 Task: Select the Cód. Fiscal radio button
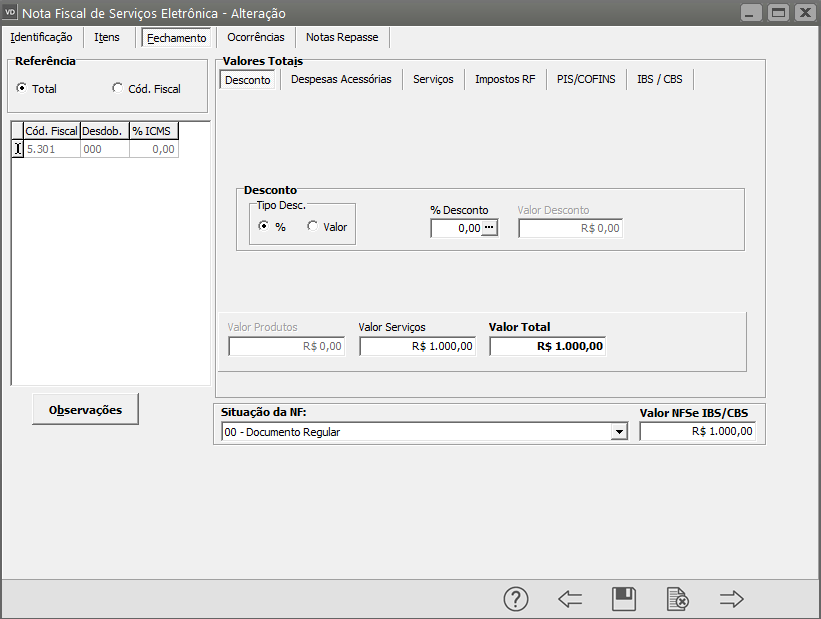(118, 88)
